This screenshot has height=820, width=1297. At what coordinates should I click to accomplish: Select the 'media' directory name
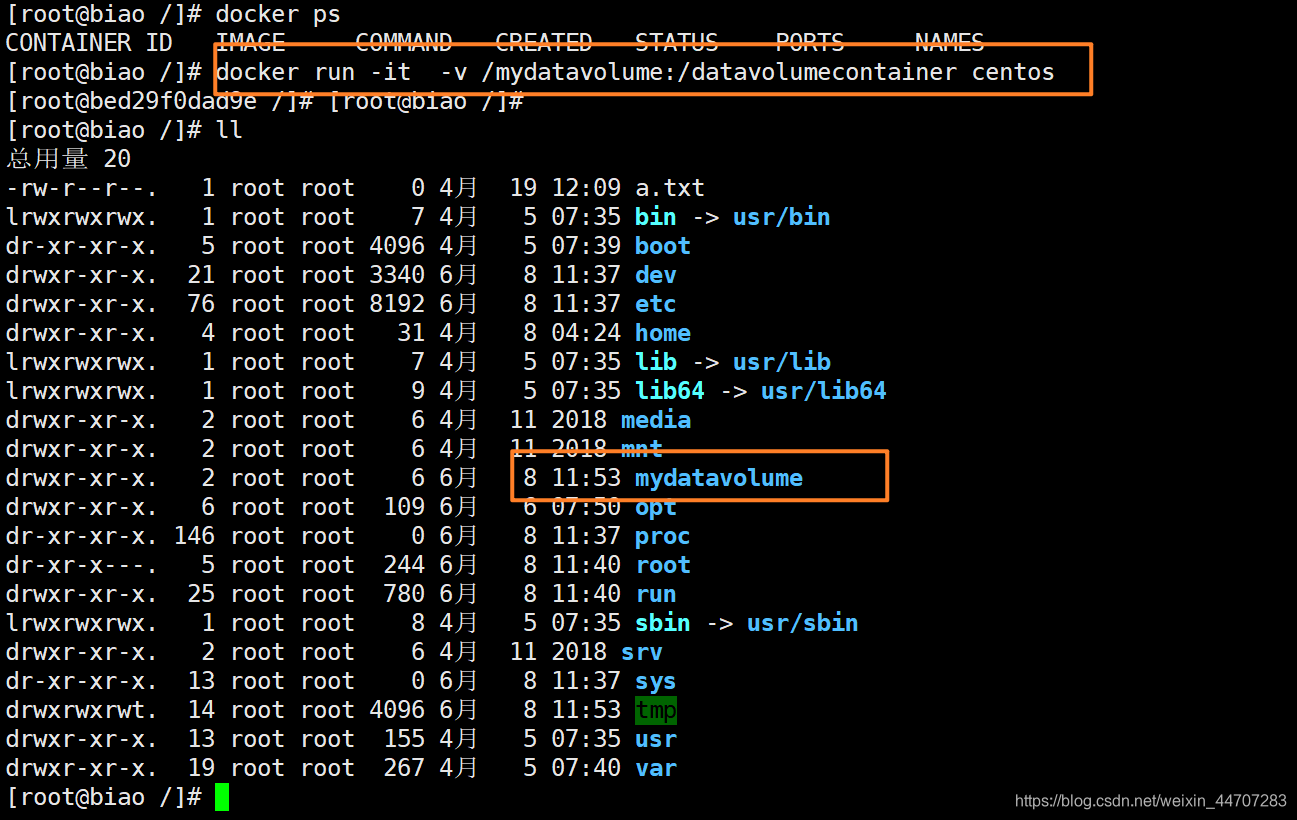click(x=656, y=420)
